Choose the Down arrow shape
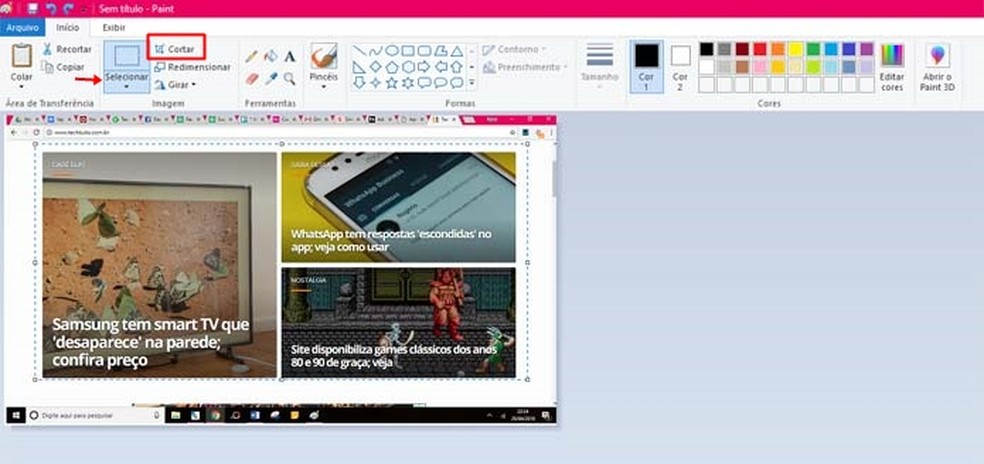The image size is (984, 464). pos(359,83)
